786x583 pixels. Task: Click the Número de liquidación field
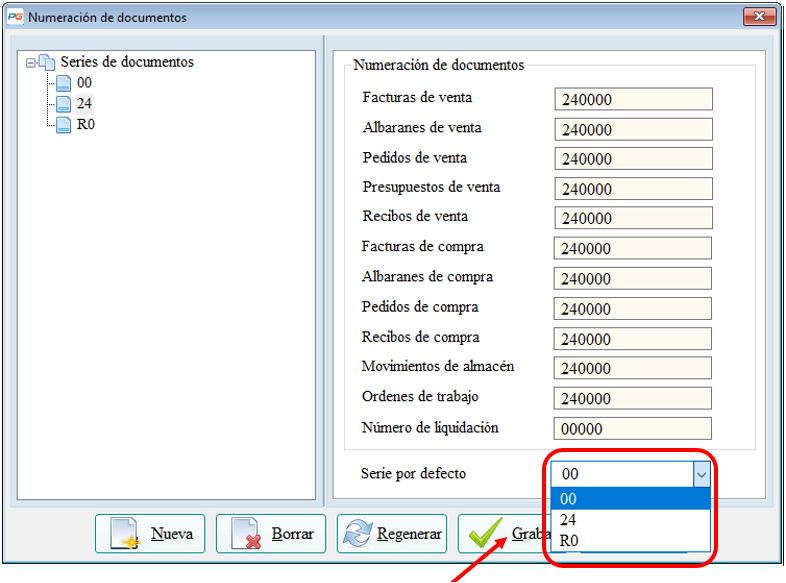pyautogui.click(x=632, y=429)
